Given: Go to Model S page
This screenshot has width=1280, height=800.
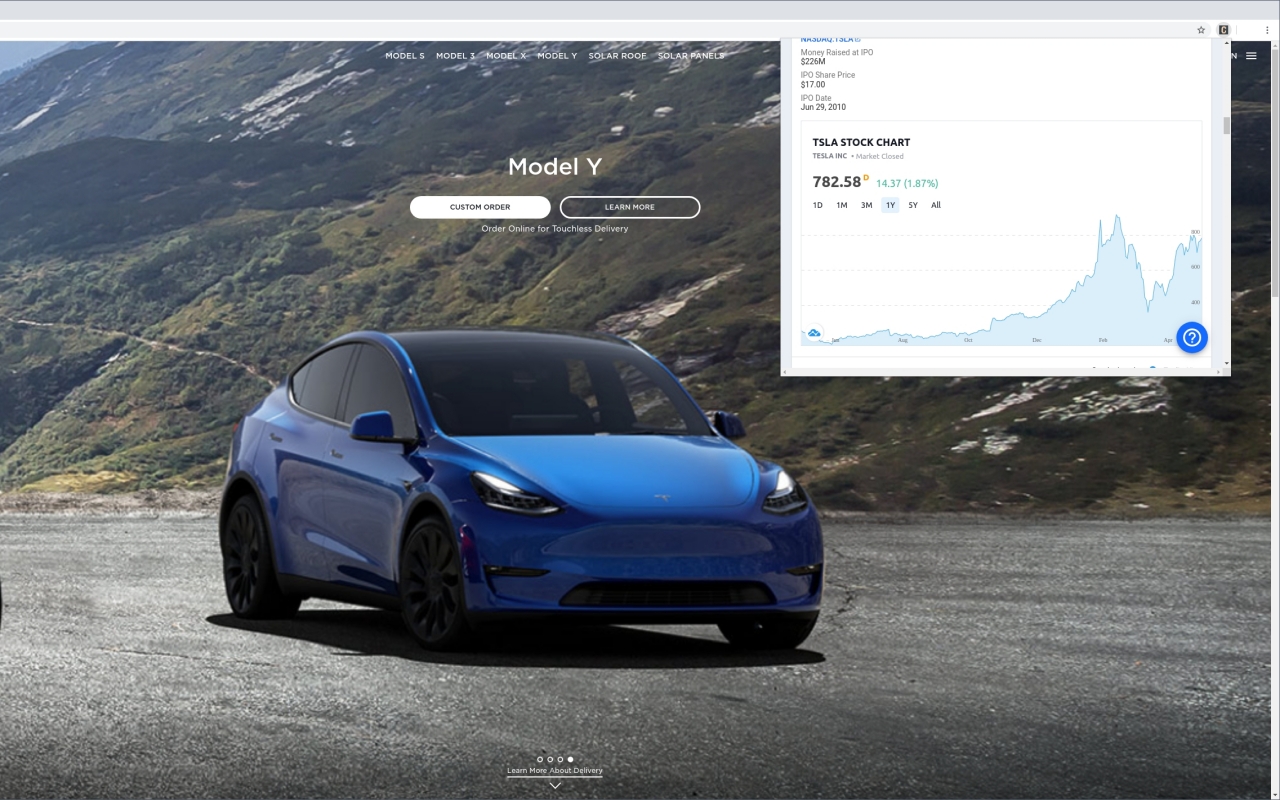Looking at the screenshot, I should click(405, 56).
